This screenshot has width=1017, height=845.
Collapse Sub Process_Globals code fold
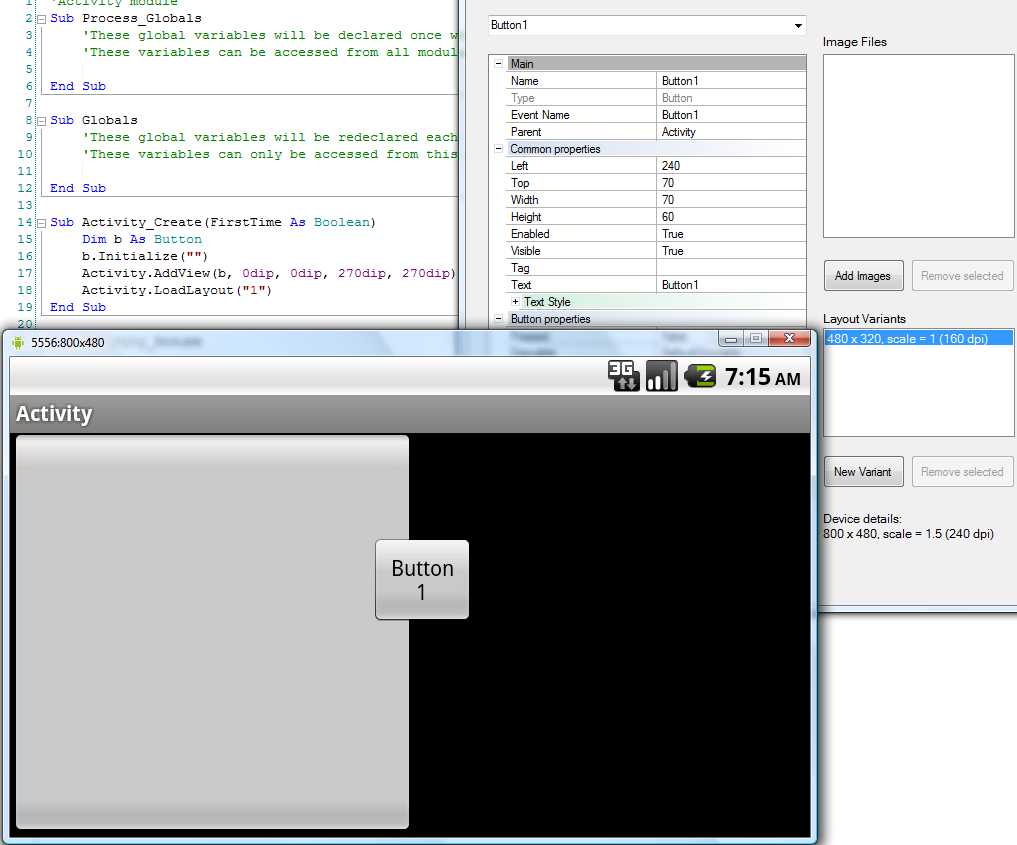coord(42,19)
